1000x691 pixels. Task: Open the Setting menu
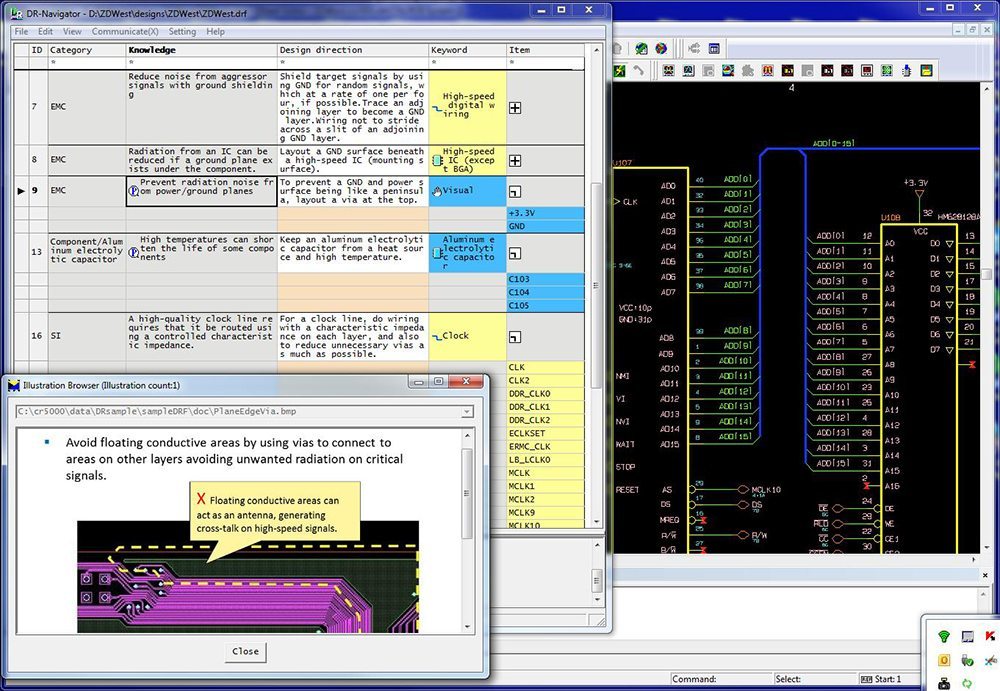(x=182, y=32)
